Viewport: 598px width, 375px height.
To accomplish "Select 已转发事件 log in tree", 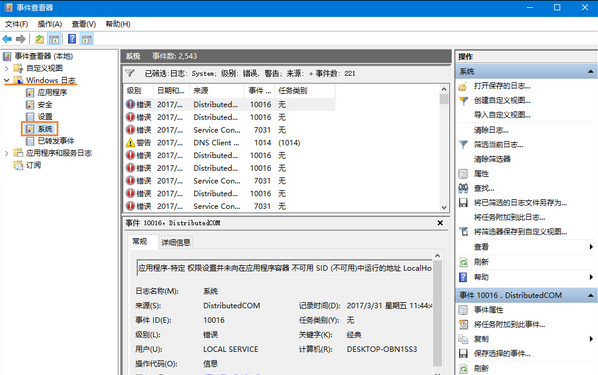I will [56, 141].
